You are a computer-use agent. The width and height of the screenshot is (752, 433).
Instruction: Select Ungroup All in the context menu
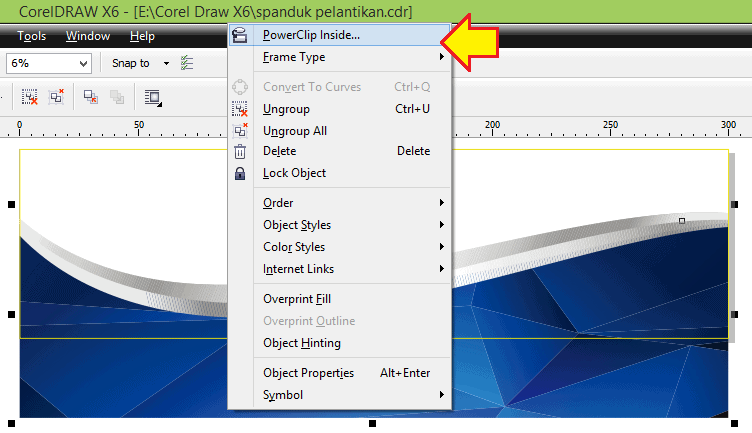click(x=340, y=131)
